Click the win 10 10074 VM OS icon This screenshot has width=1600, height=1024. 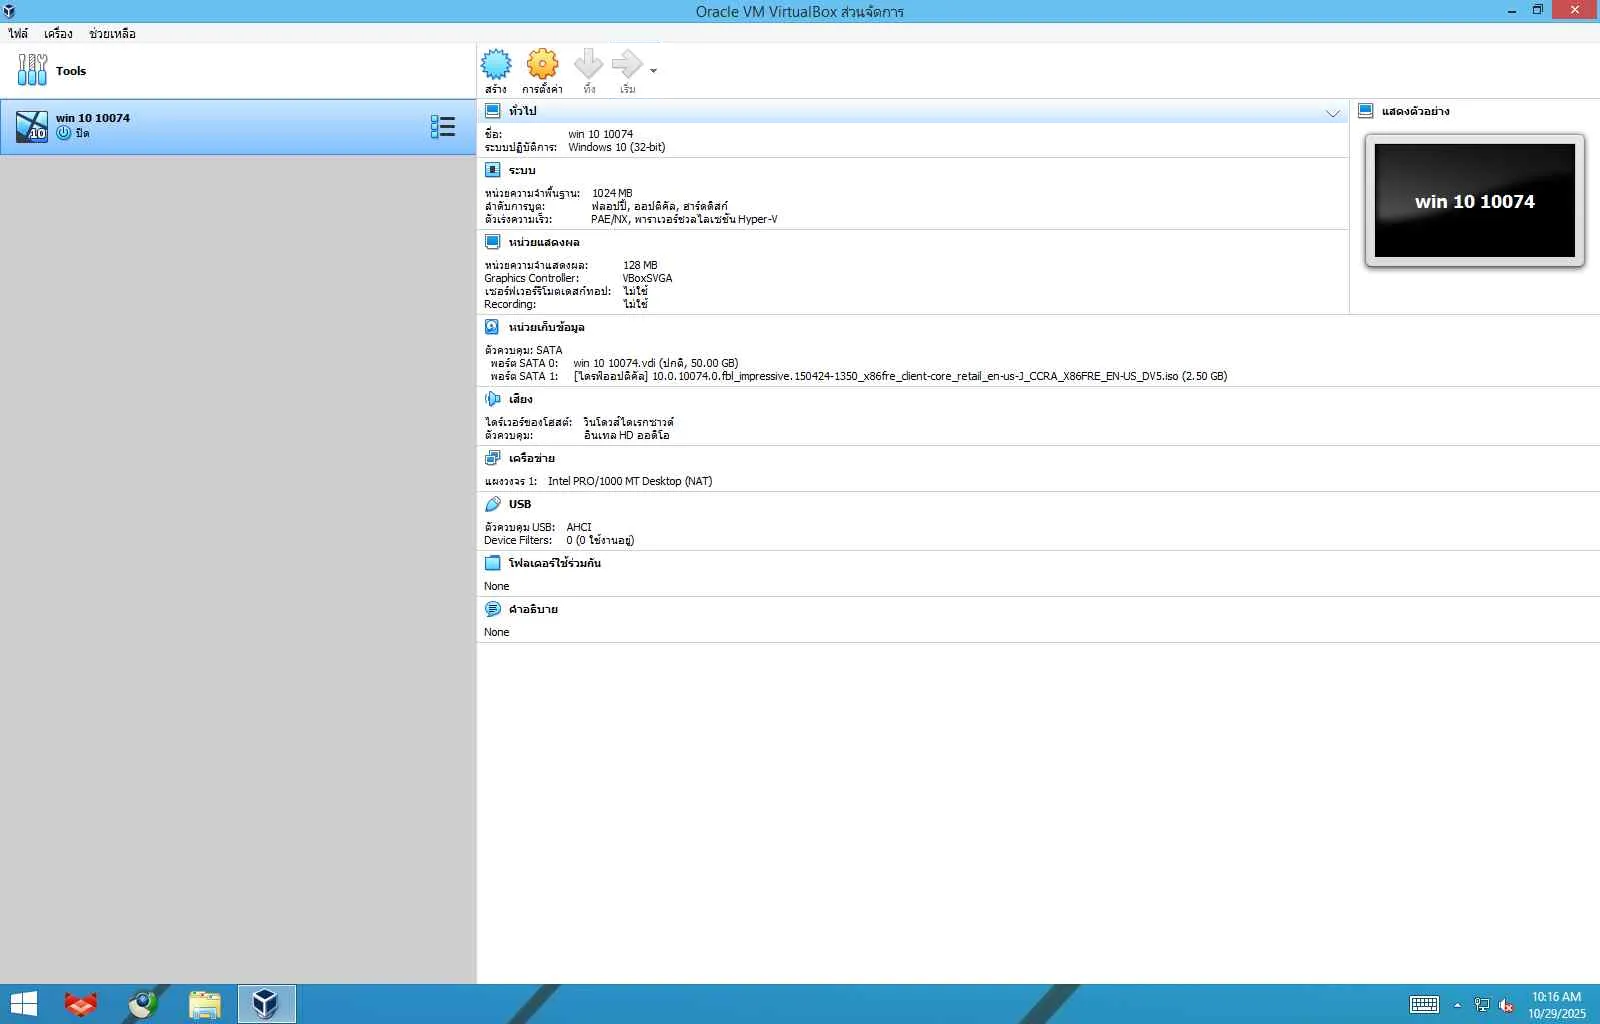click(32, 126)
